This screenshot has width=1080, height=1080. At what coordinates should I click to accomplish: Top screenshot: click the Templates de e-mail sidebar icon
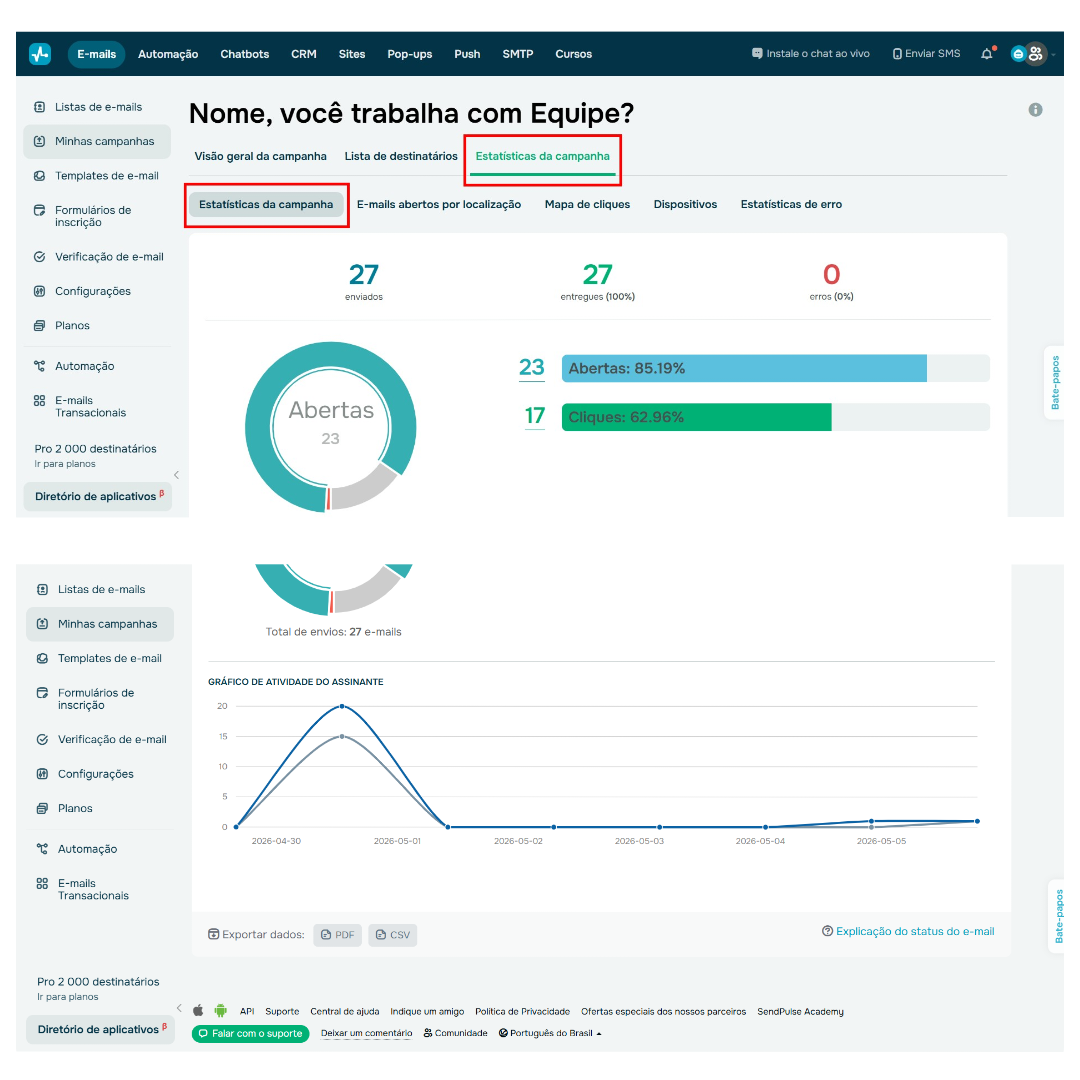(x=40, y=176)
